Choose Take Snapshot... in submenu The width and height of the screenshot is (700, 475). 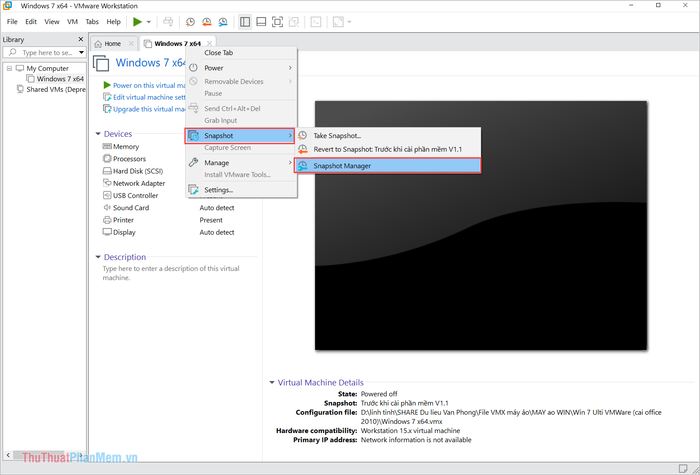pos(388,136)
